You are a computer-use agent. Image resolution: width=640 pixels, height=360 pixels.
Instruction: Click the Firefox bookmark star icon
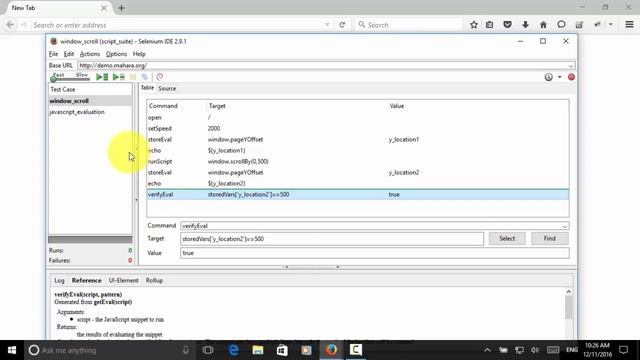(x=473, y=25)
